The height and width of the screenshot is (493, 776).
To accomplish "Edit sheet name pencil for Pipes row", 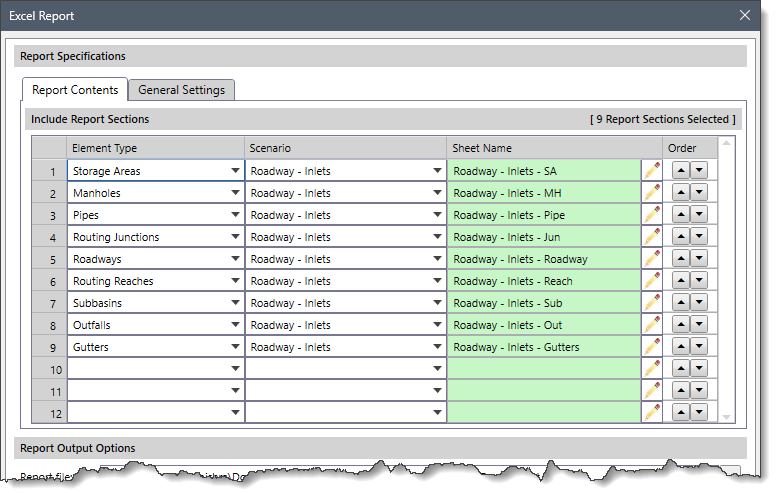I will click(x=652, y=215).
